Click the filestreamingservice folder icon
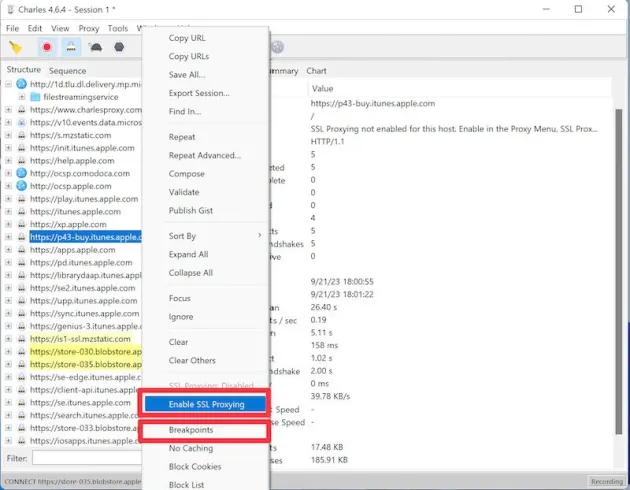Screen dimensions: 630x490 point(35,98)
